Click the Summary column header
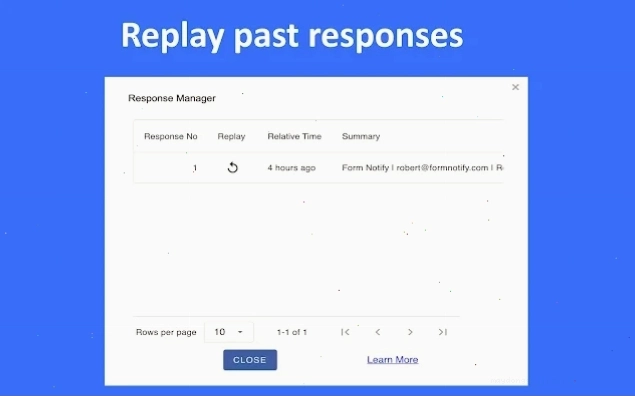Screen dimensions: 635x397 (361, 137)
